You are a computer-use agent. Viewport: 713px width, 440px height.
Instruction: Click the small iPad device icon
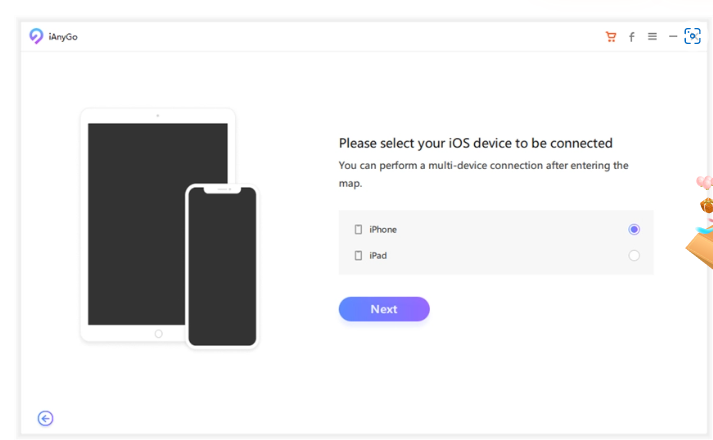point(358,256)
